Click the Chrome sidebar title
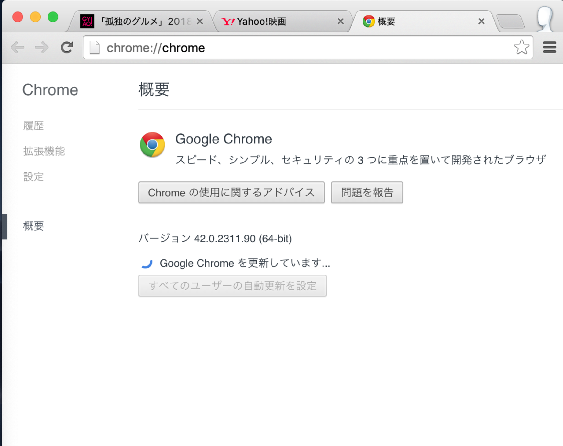The height and width of the screenshot is (446, 563). tap(50, 90)
